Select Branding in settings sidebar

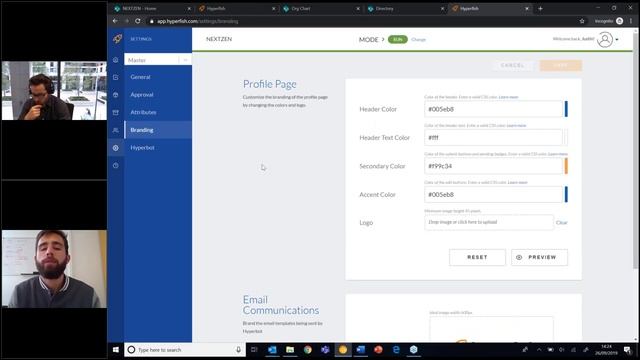click(x=158, y=130)
